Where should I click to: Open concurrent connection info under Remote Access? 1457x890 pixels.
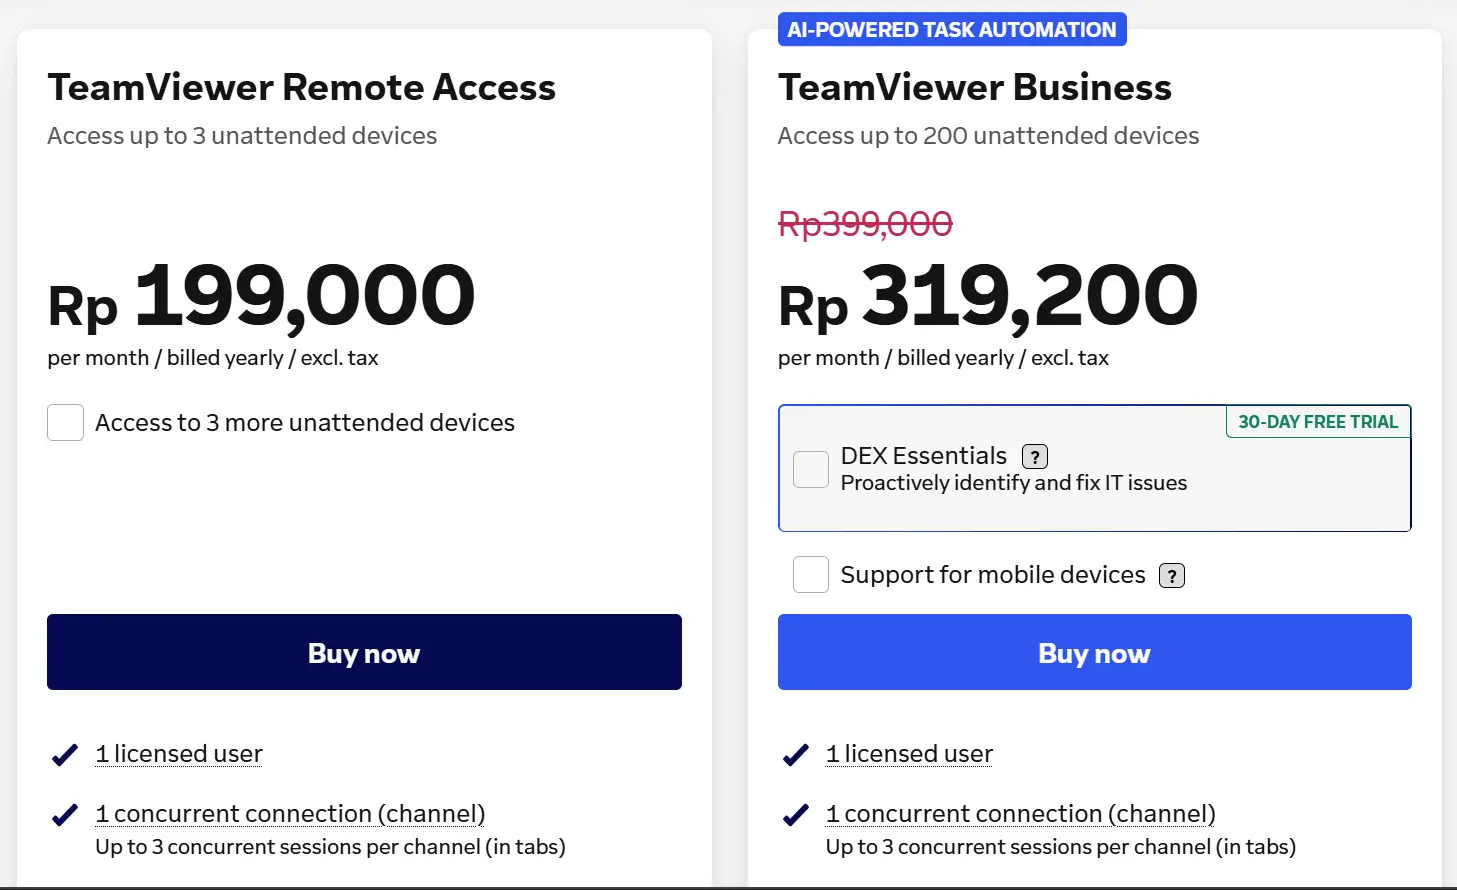pos(290,814)
